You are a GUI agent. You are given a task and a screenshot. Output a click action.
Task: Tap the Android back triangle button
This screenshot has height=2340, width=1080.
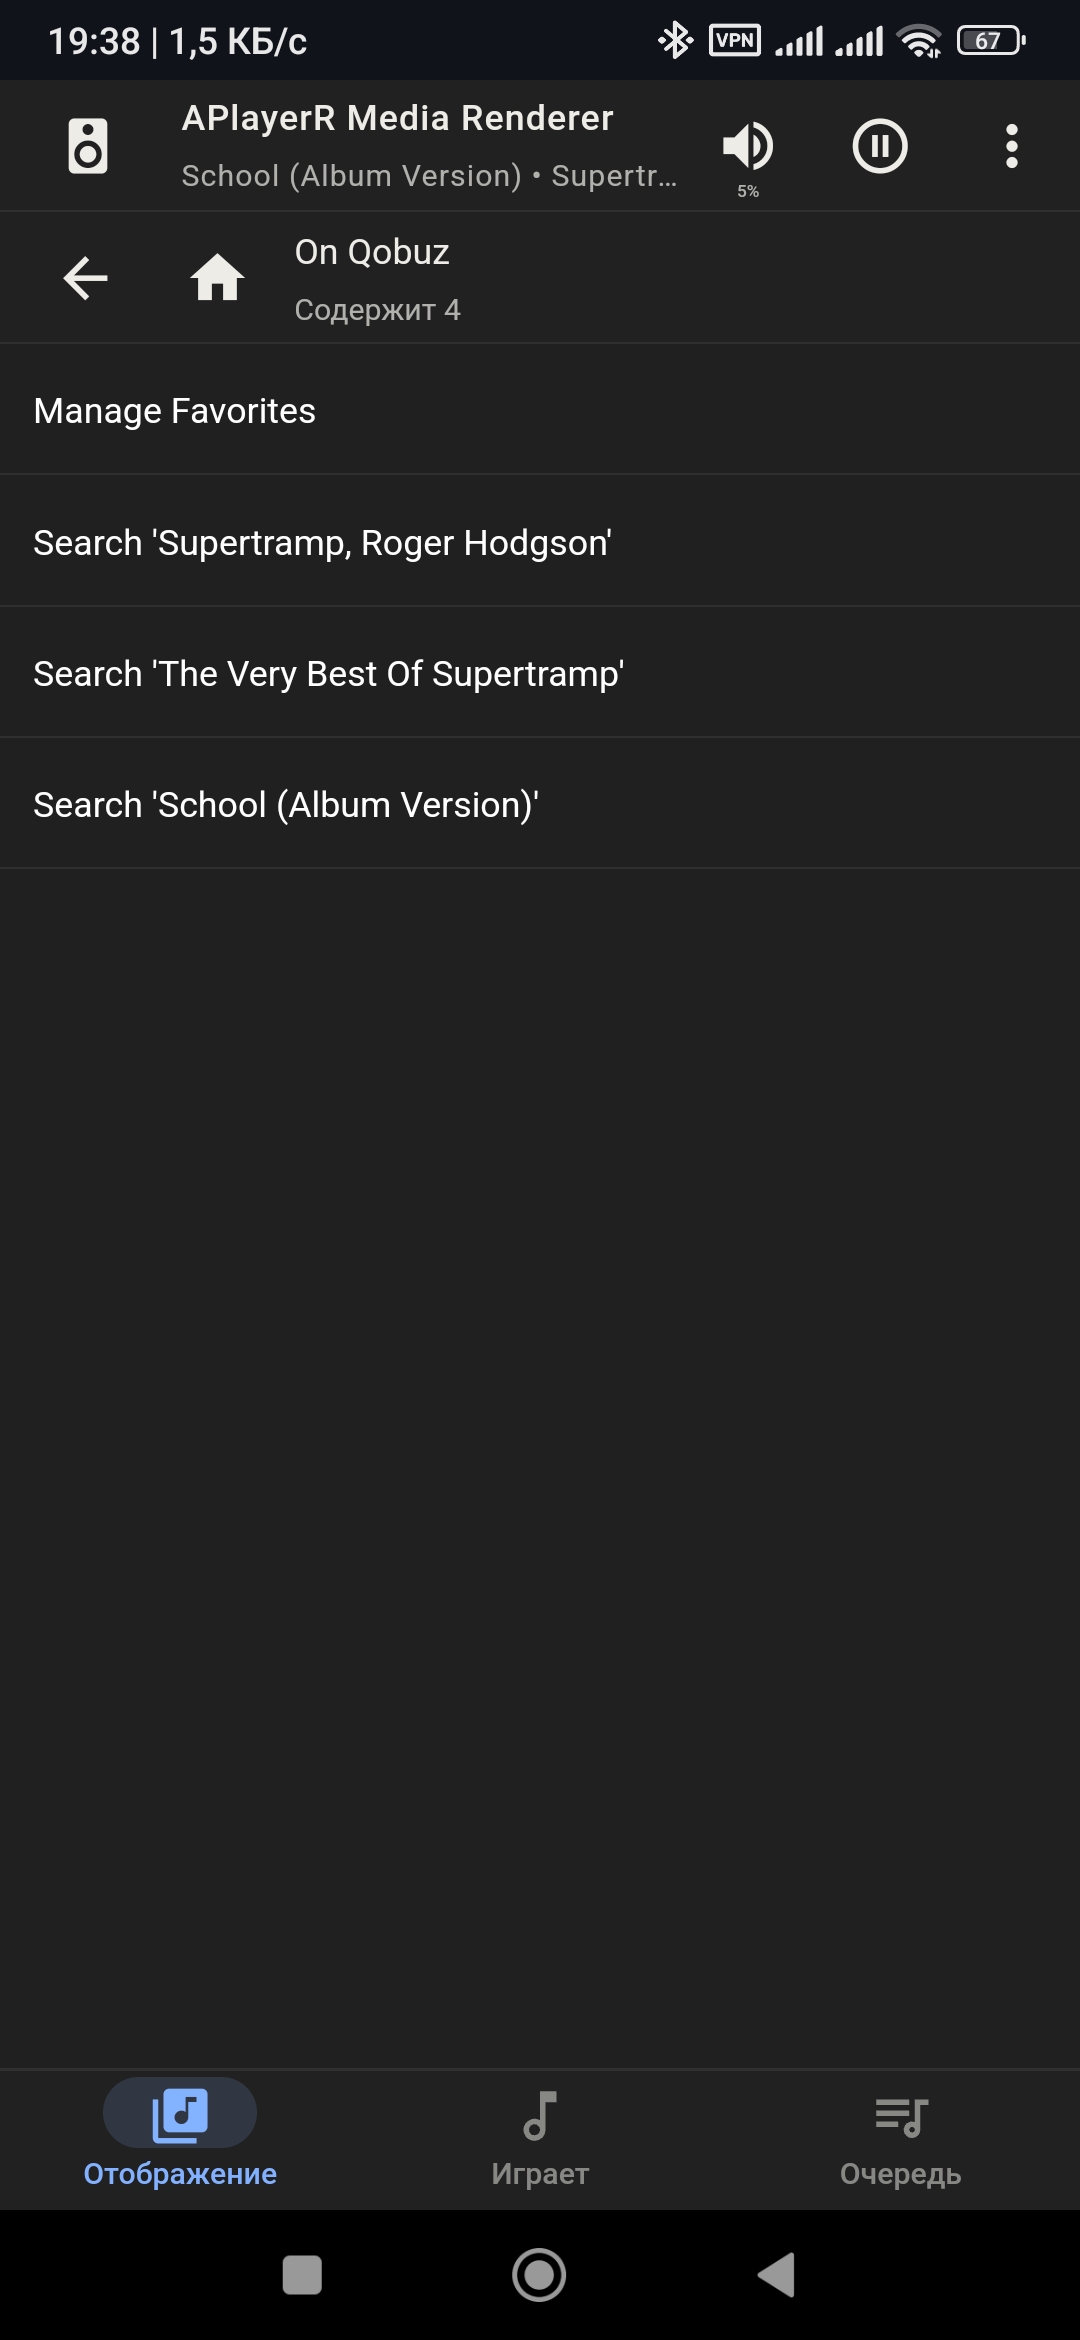click(777, 2275)
